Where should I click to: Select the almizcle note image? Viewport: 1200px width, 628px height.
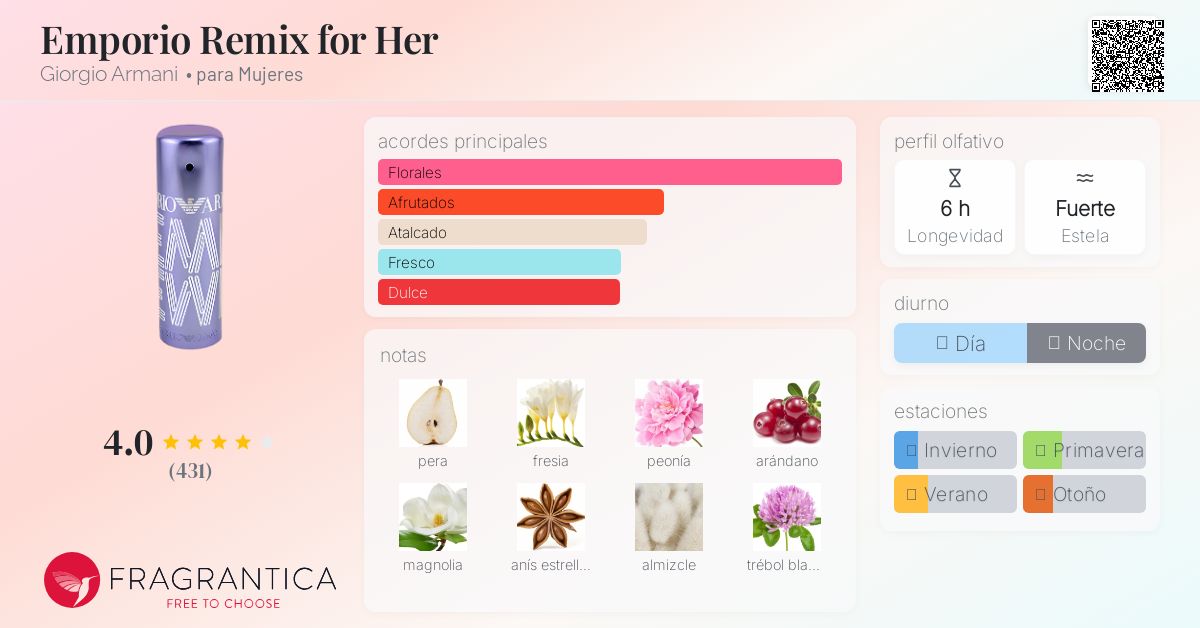pos(669,517)
